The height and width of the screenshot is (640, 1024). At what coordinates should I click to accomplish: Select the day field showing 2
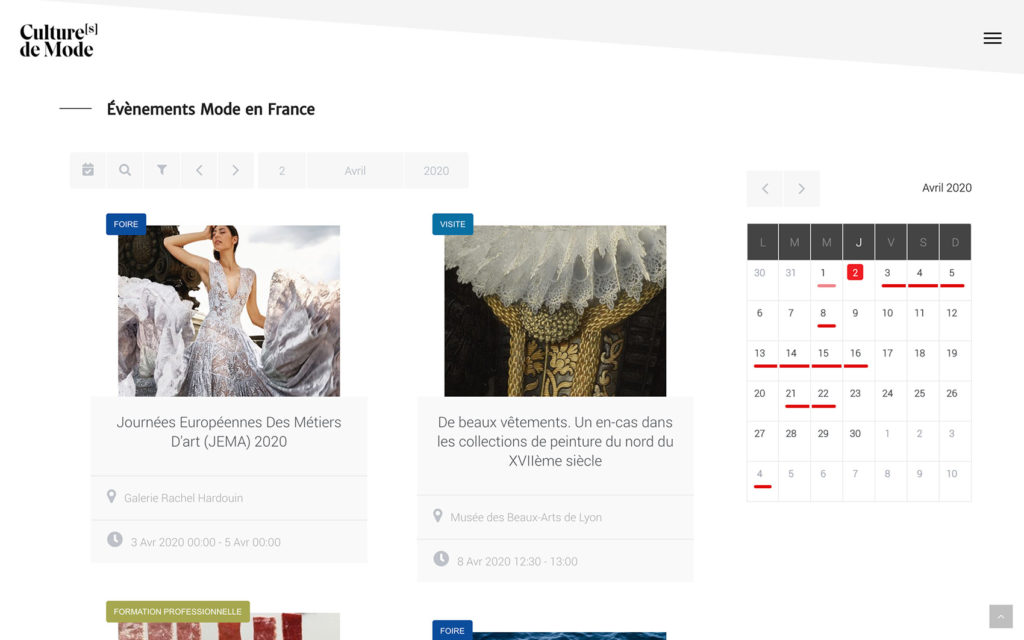tap(281, 170)
